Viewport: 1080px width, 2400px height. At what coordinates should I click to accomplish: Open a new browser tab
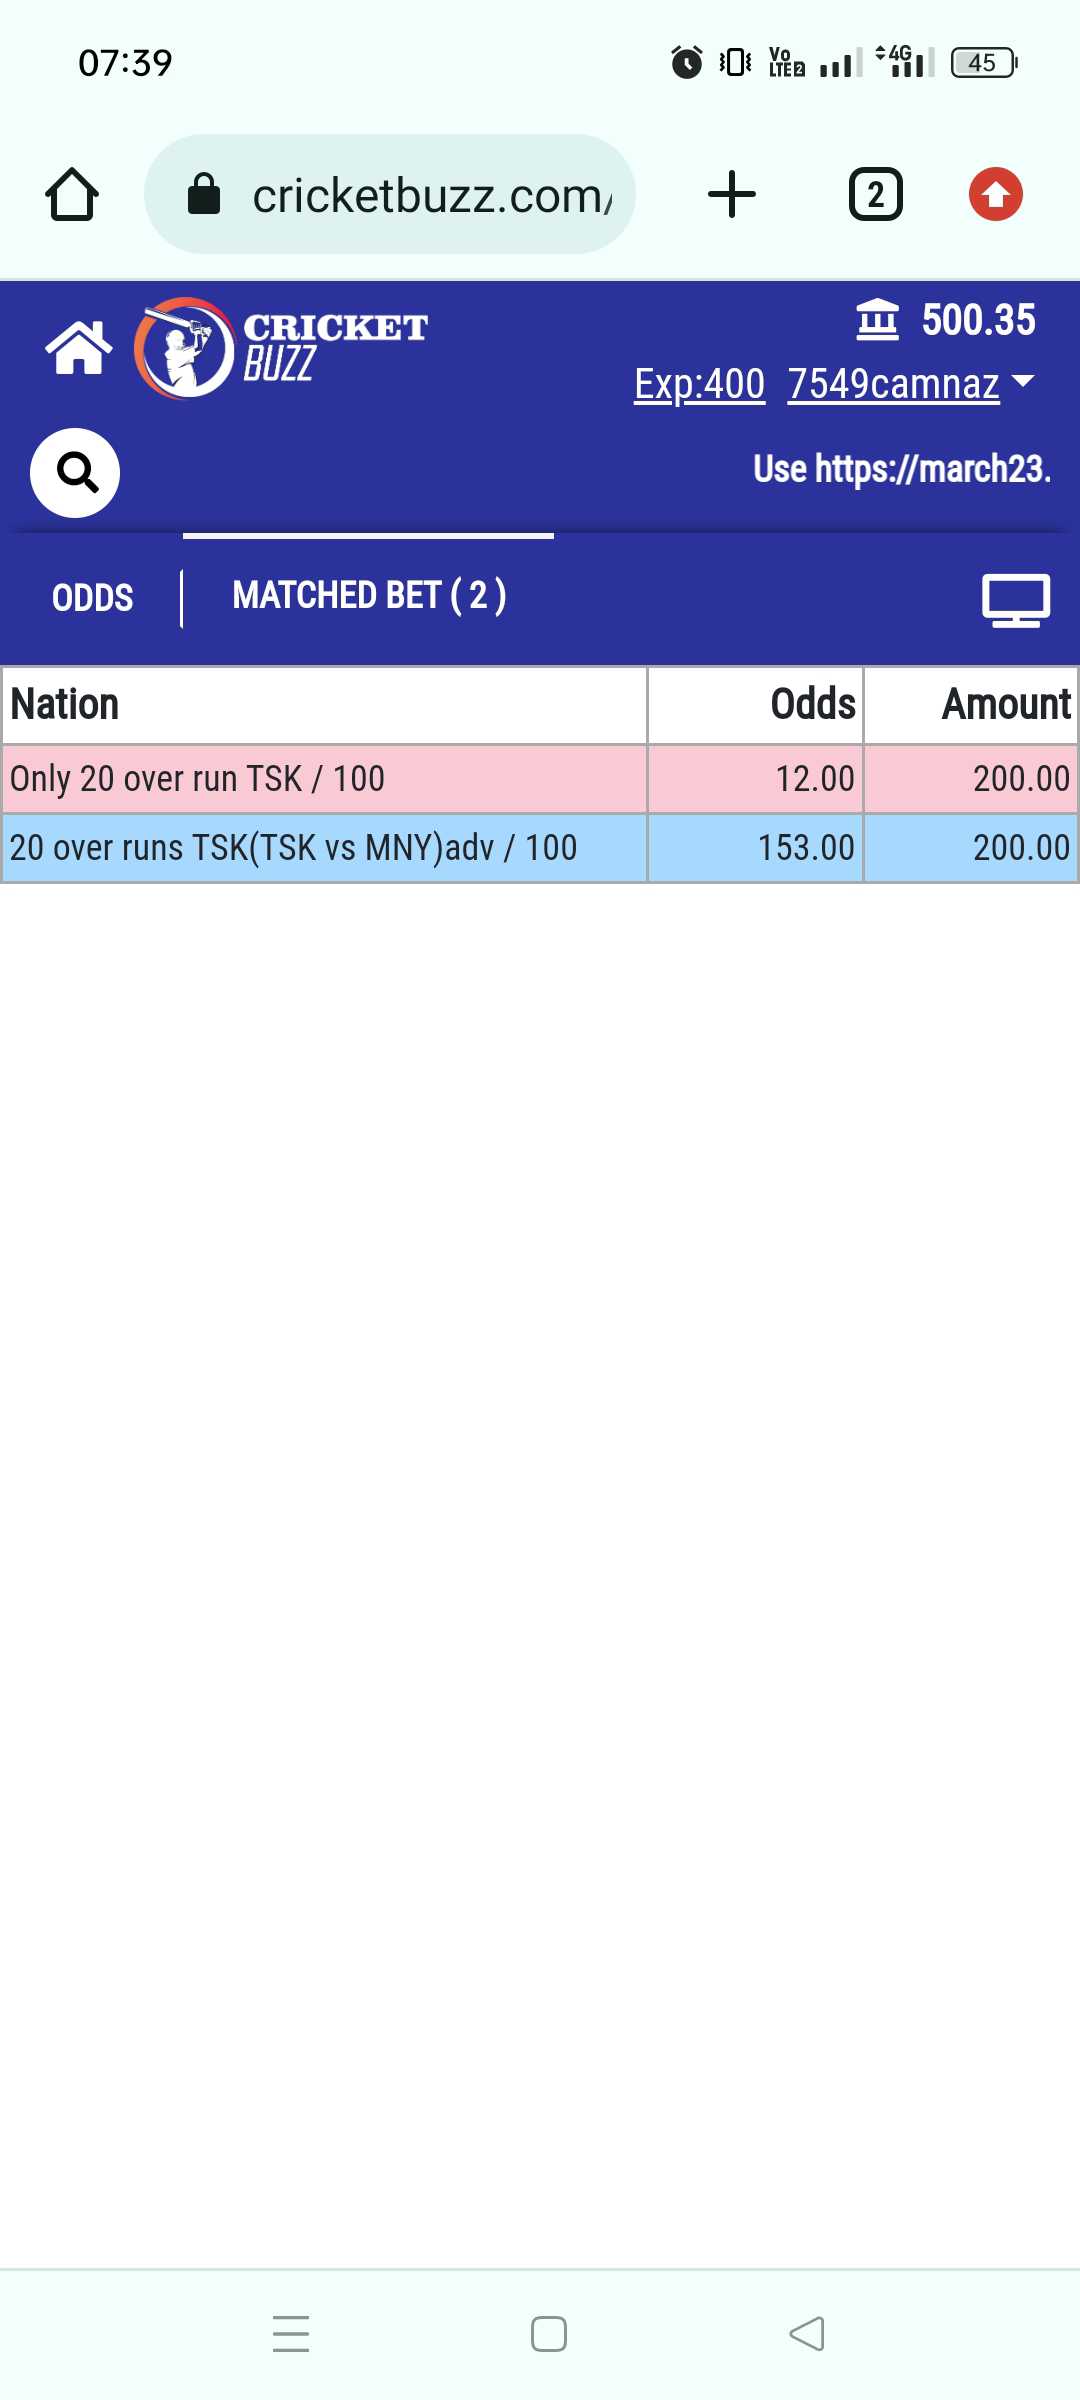click(x=732, y=194)
